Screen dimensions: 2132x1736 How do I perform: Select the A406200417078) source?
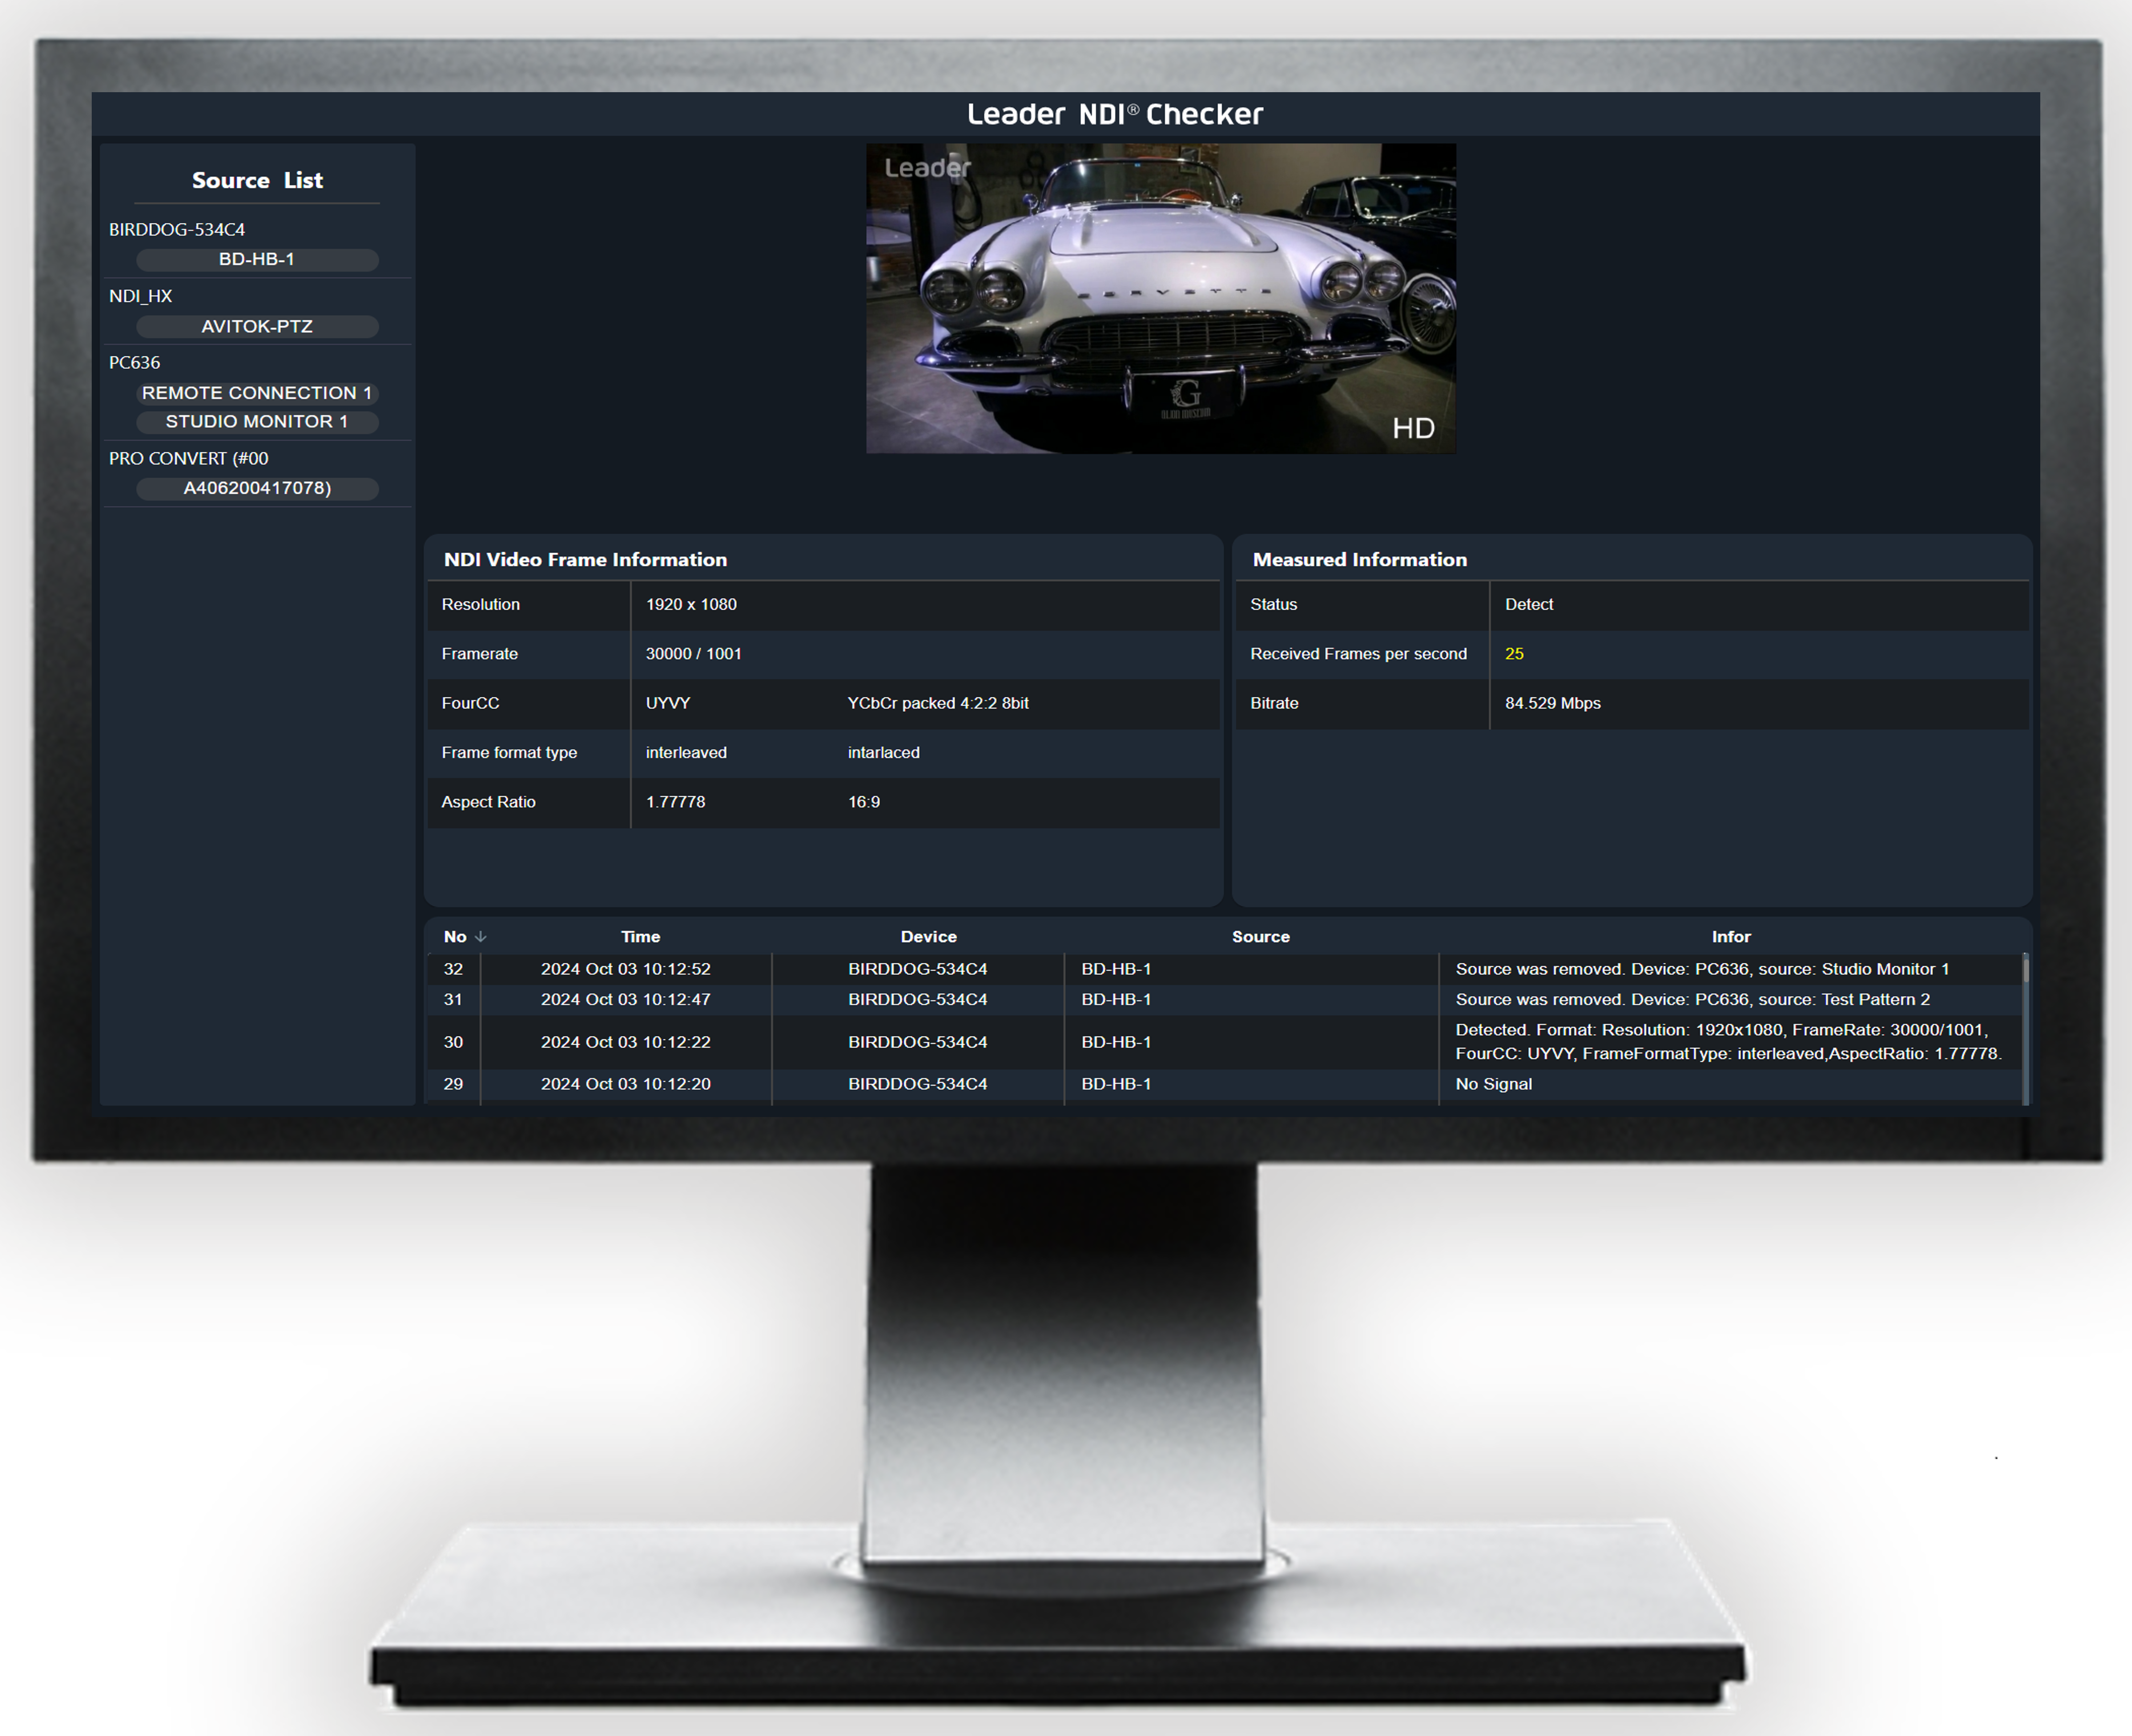click(x=257, y=489)
